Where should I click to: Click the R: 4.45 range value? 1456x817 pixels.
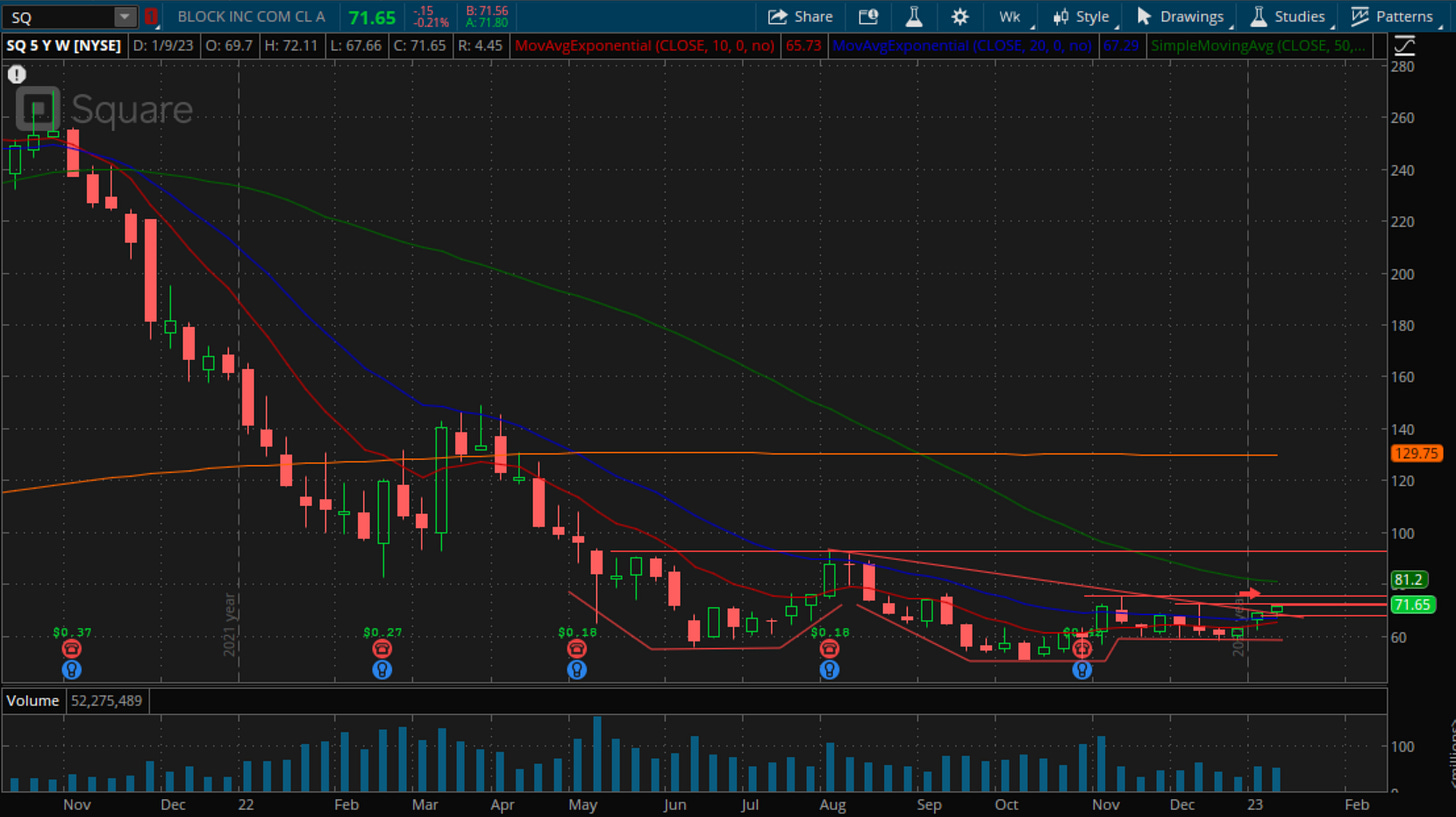(x=481, y=45)
